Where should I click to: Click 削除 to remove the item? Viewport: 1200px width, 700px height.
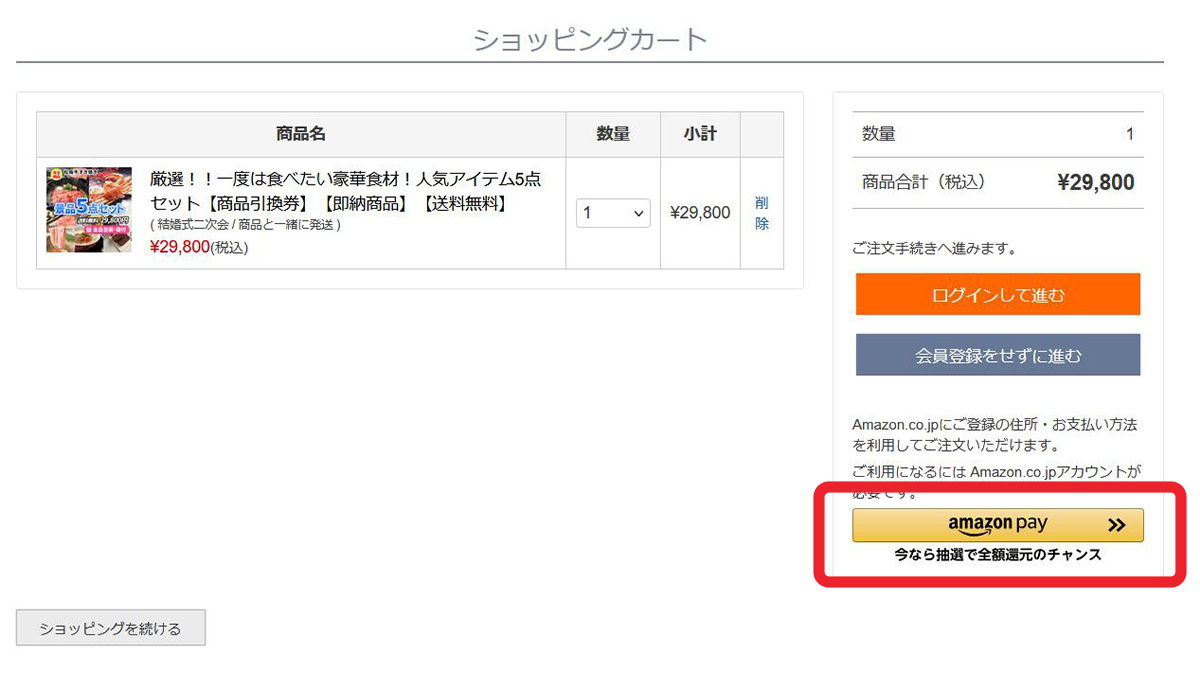click(x=762, y=213)
